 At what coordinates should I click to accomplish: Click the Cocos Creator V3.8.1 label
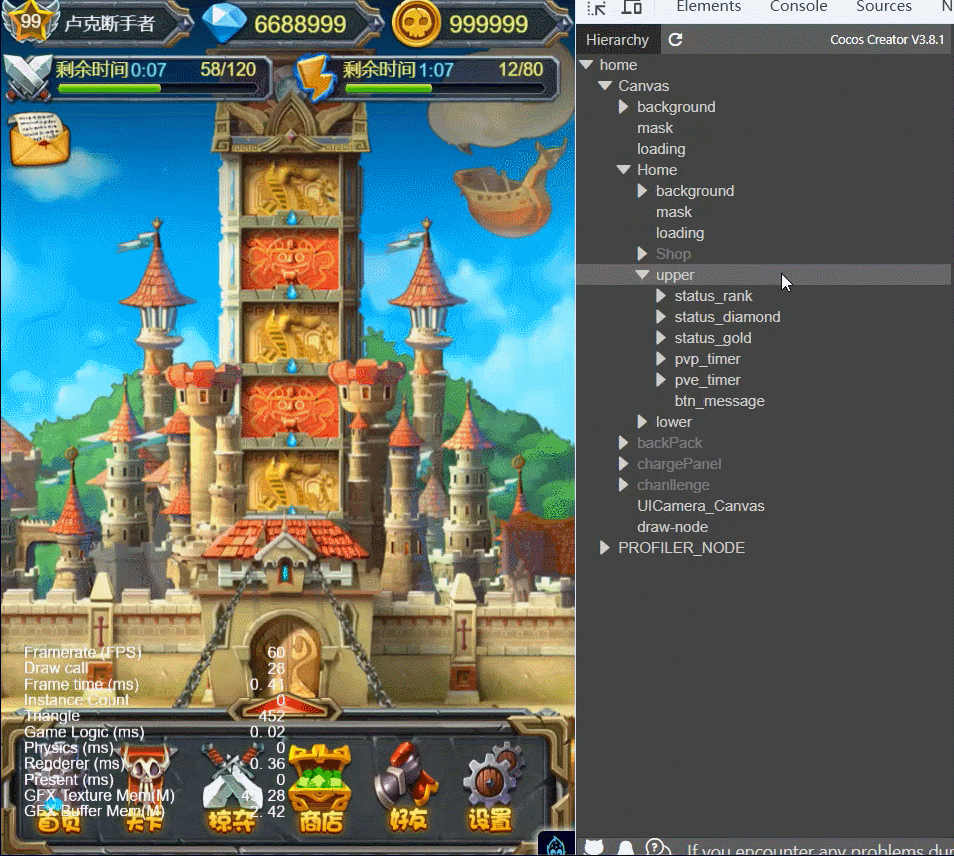(x=887, y=40)
